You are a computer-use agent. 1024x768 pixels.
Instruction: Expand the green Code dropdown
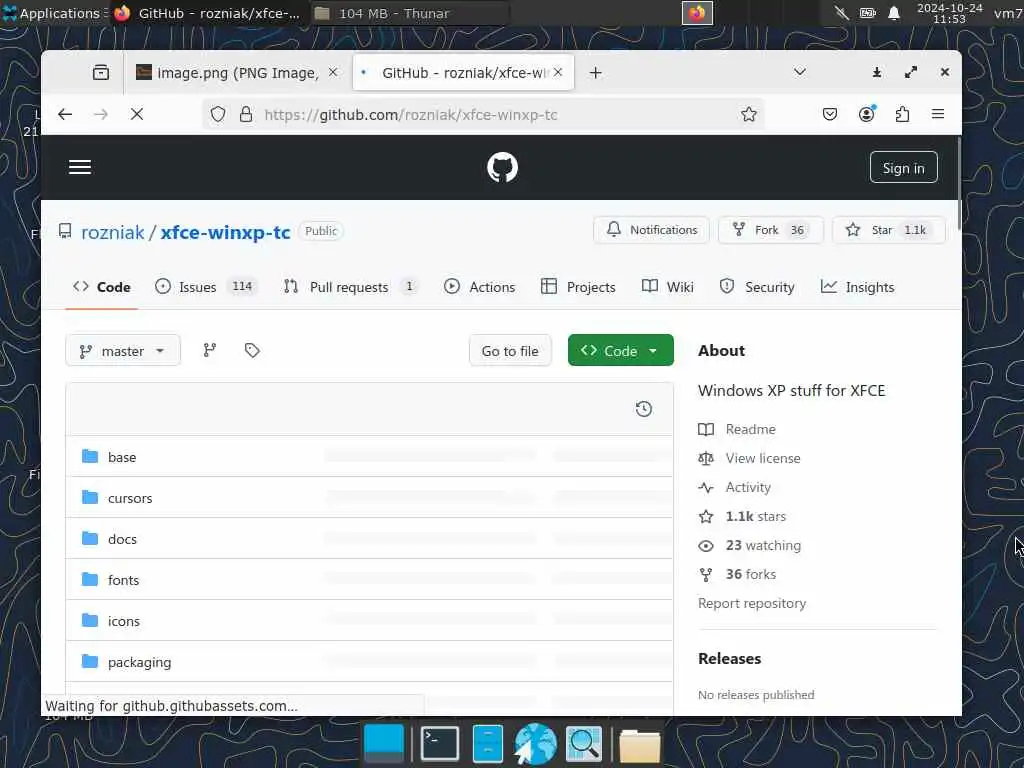[x=620, y=351]
